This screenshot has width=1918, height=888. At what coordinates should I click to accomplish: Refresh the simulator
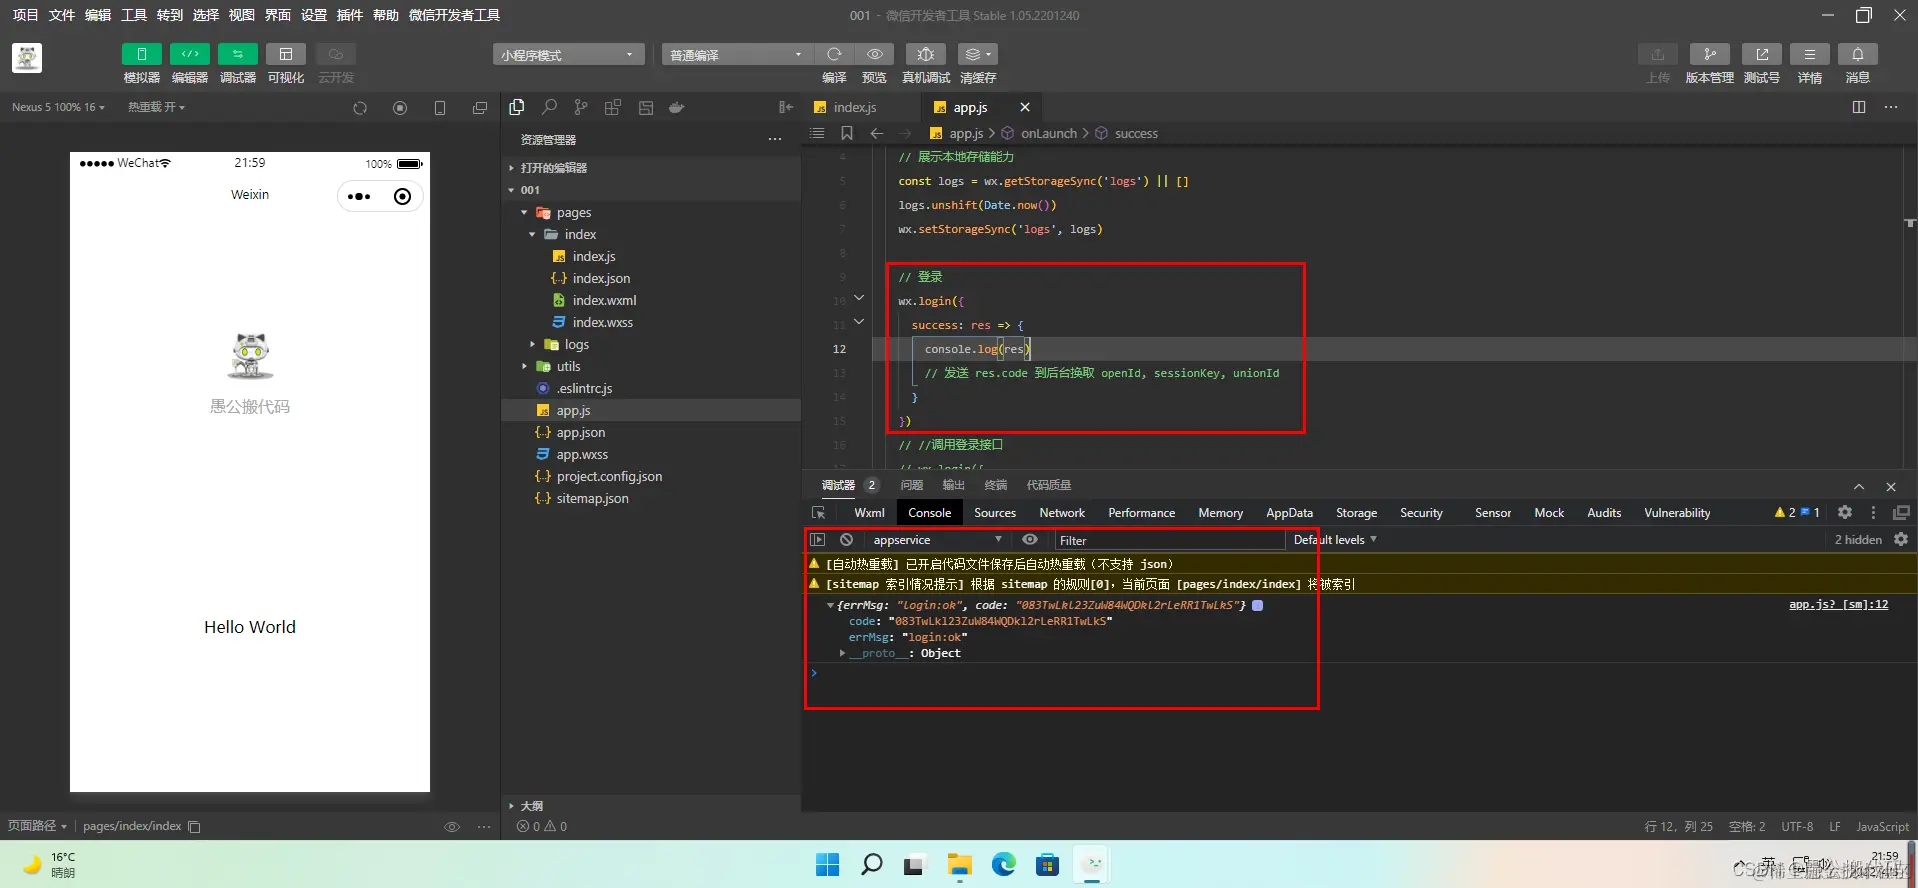click(x=360, y=108)
